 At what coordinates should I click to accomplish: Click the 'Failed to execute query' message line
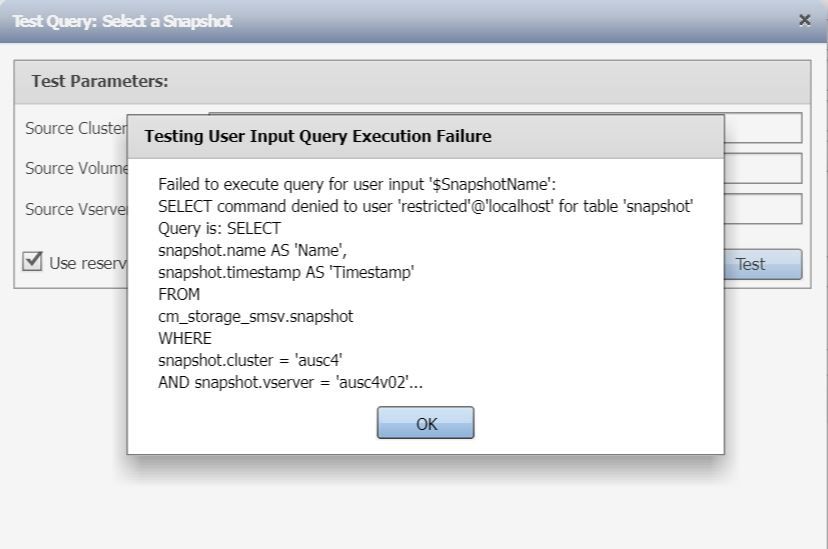[364, 185]
